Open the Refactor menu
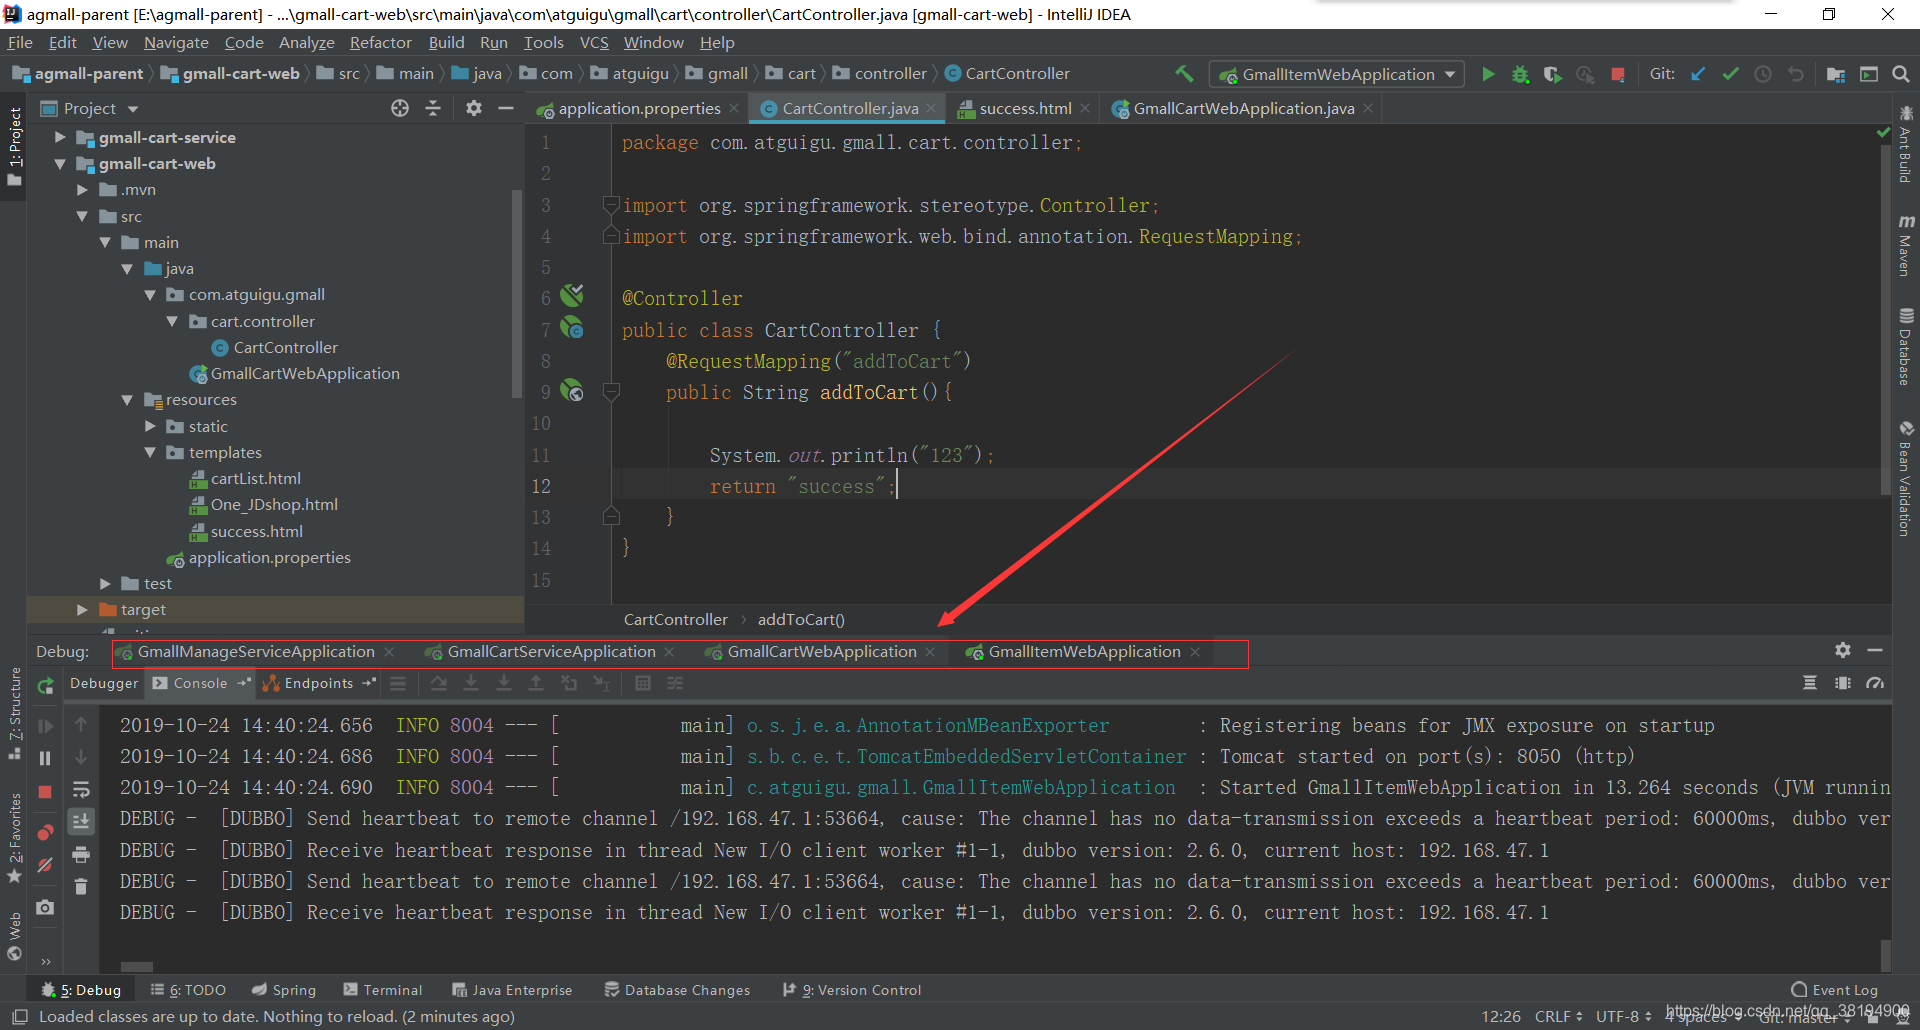 point(380,42)
